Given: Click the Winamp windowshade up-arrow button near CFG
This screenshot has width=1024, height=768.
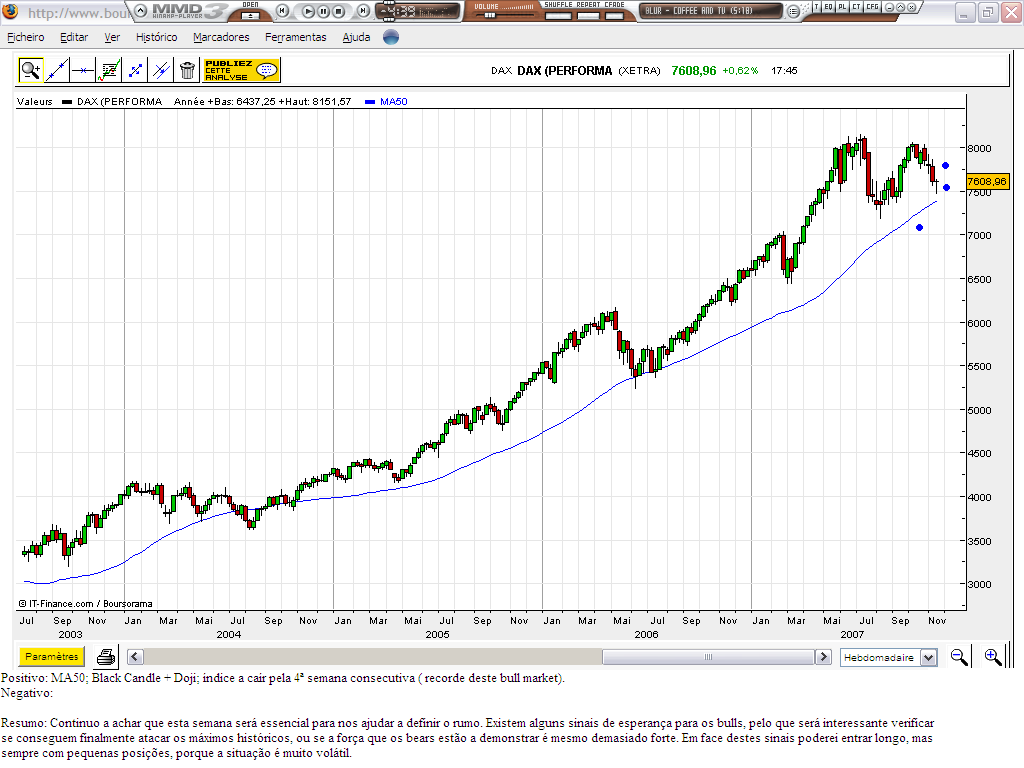Looking at the screenshot, I should (x=900, y=7).
